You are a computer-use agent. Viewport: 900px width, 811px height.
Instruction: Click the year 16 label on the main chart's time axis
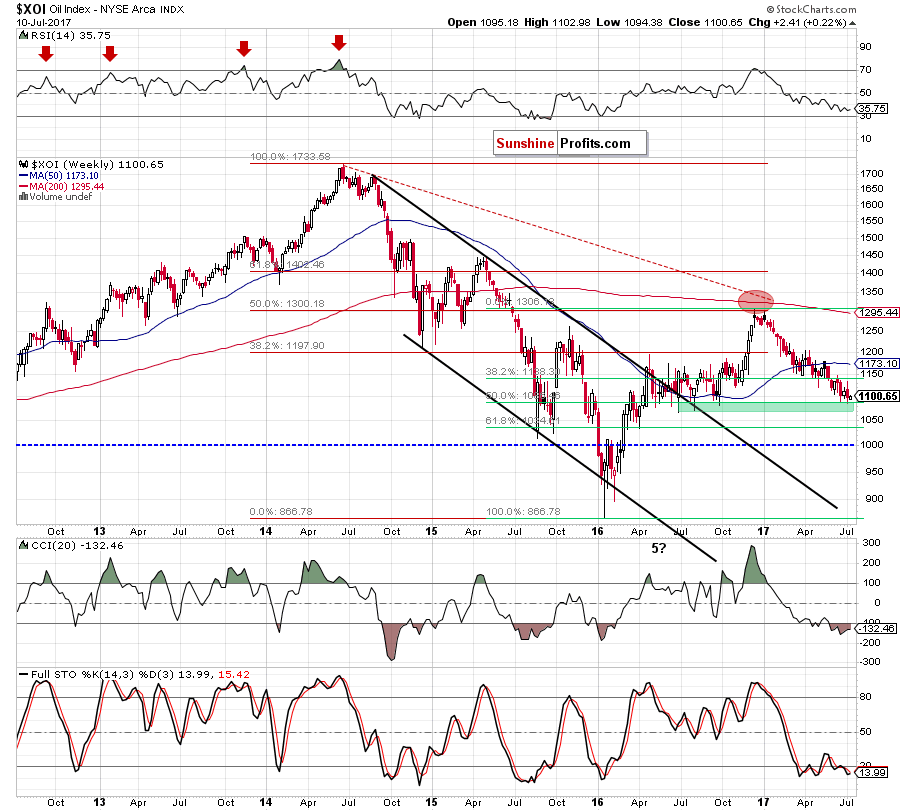[598, 531]
